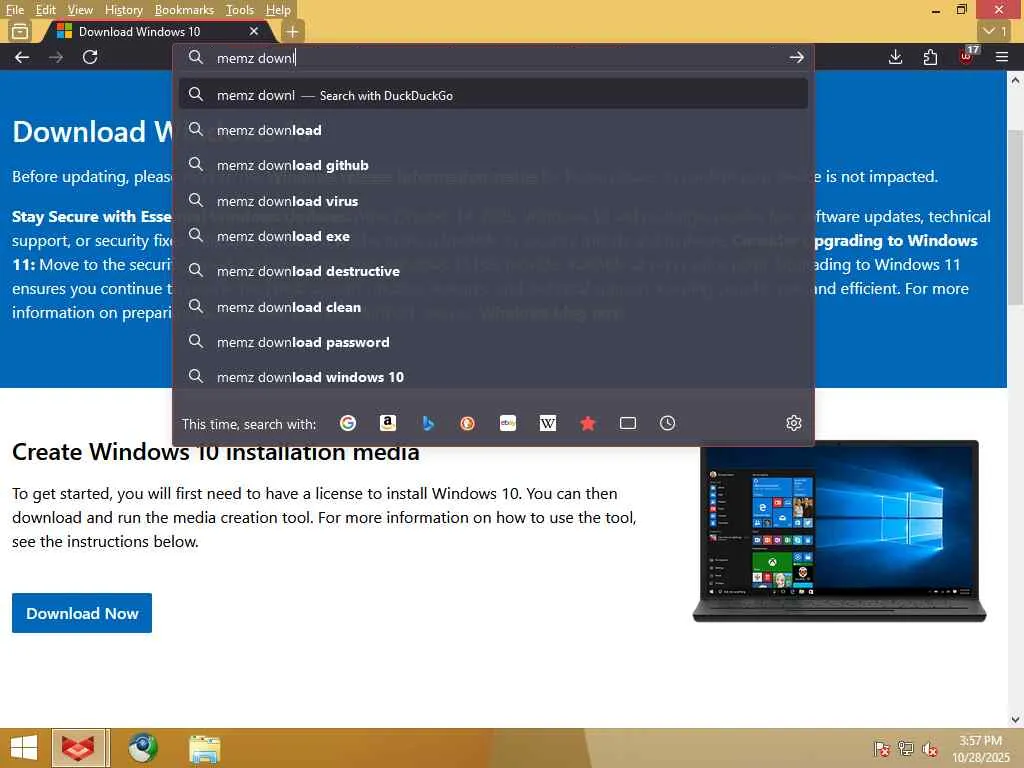Open the View menu

[80, 10]
